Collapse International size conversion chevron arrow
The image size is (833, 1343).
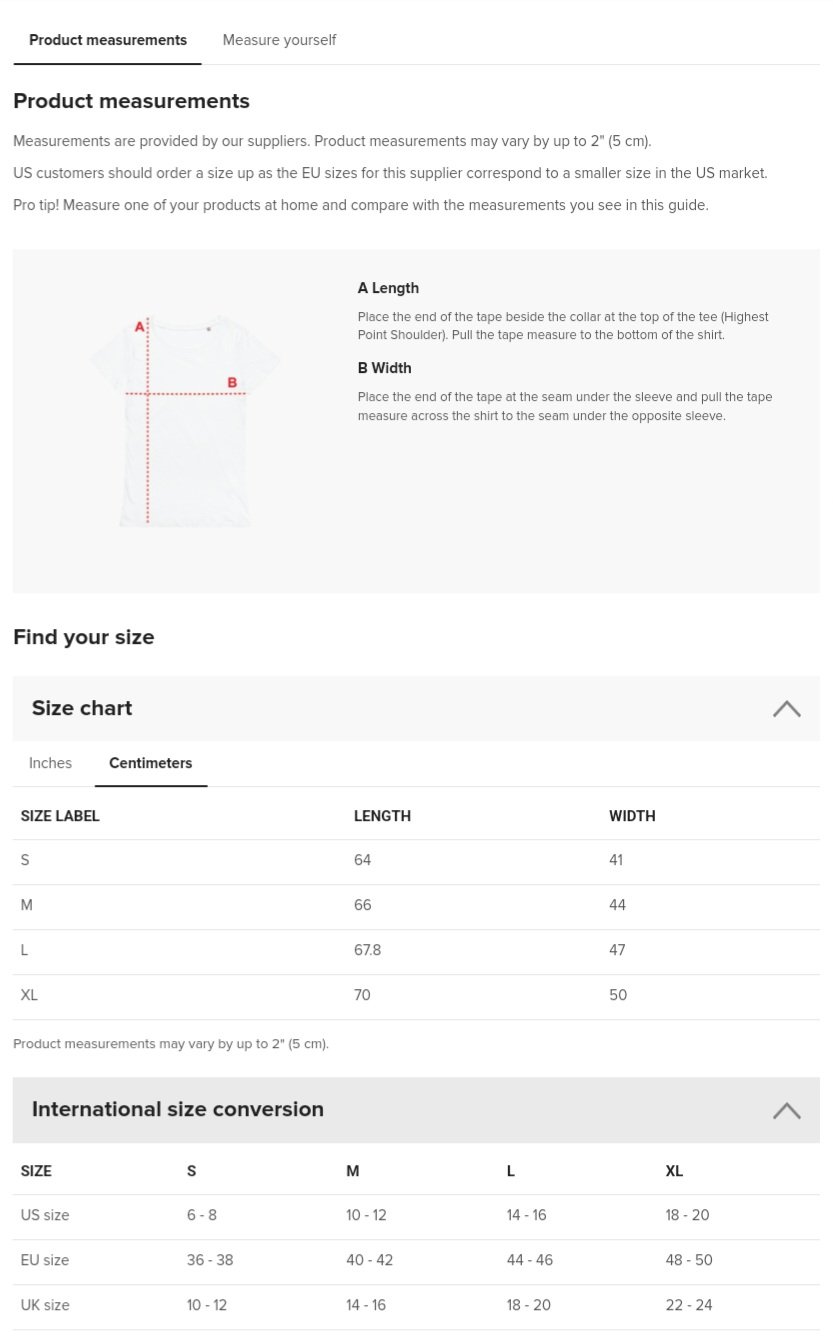tap(786, 1110)
